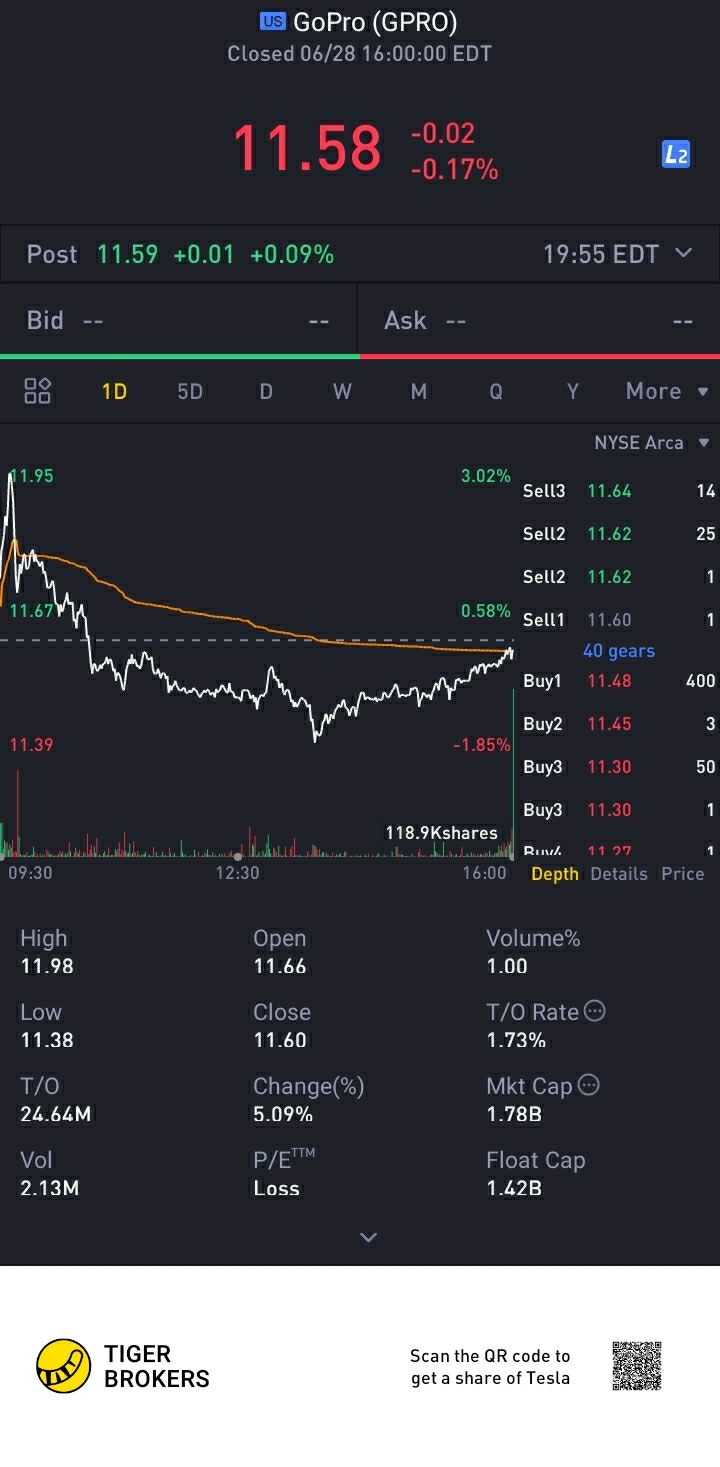Tap the US market flag badge
The width and height of the screenshot is (720, 1467).
coord(272,21)
